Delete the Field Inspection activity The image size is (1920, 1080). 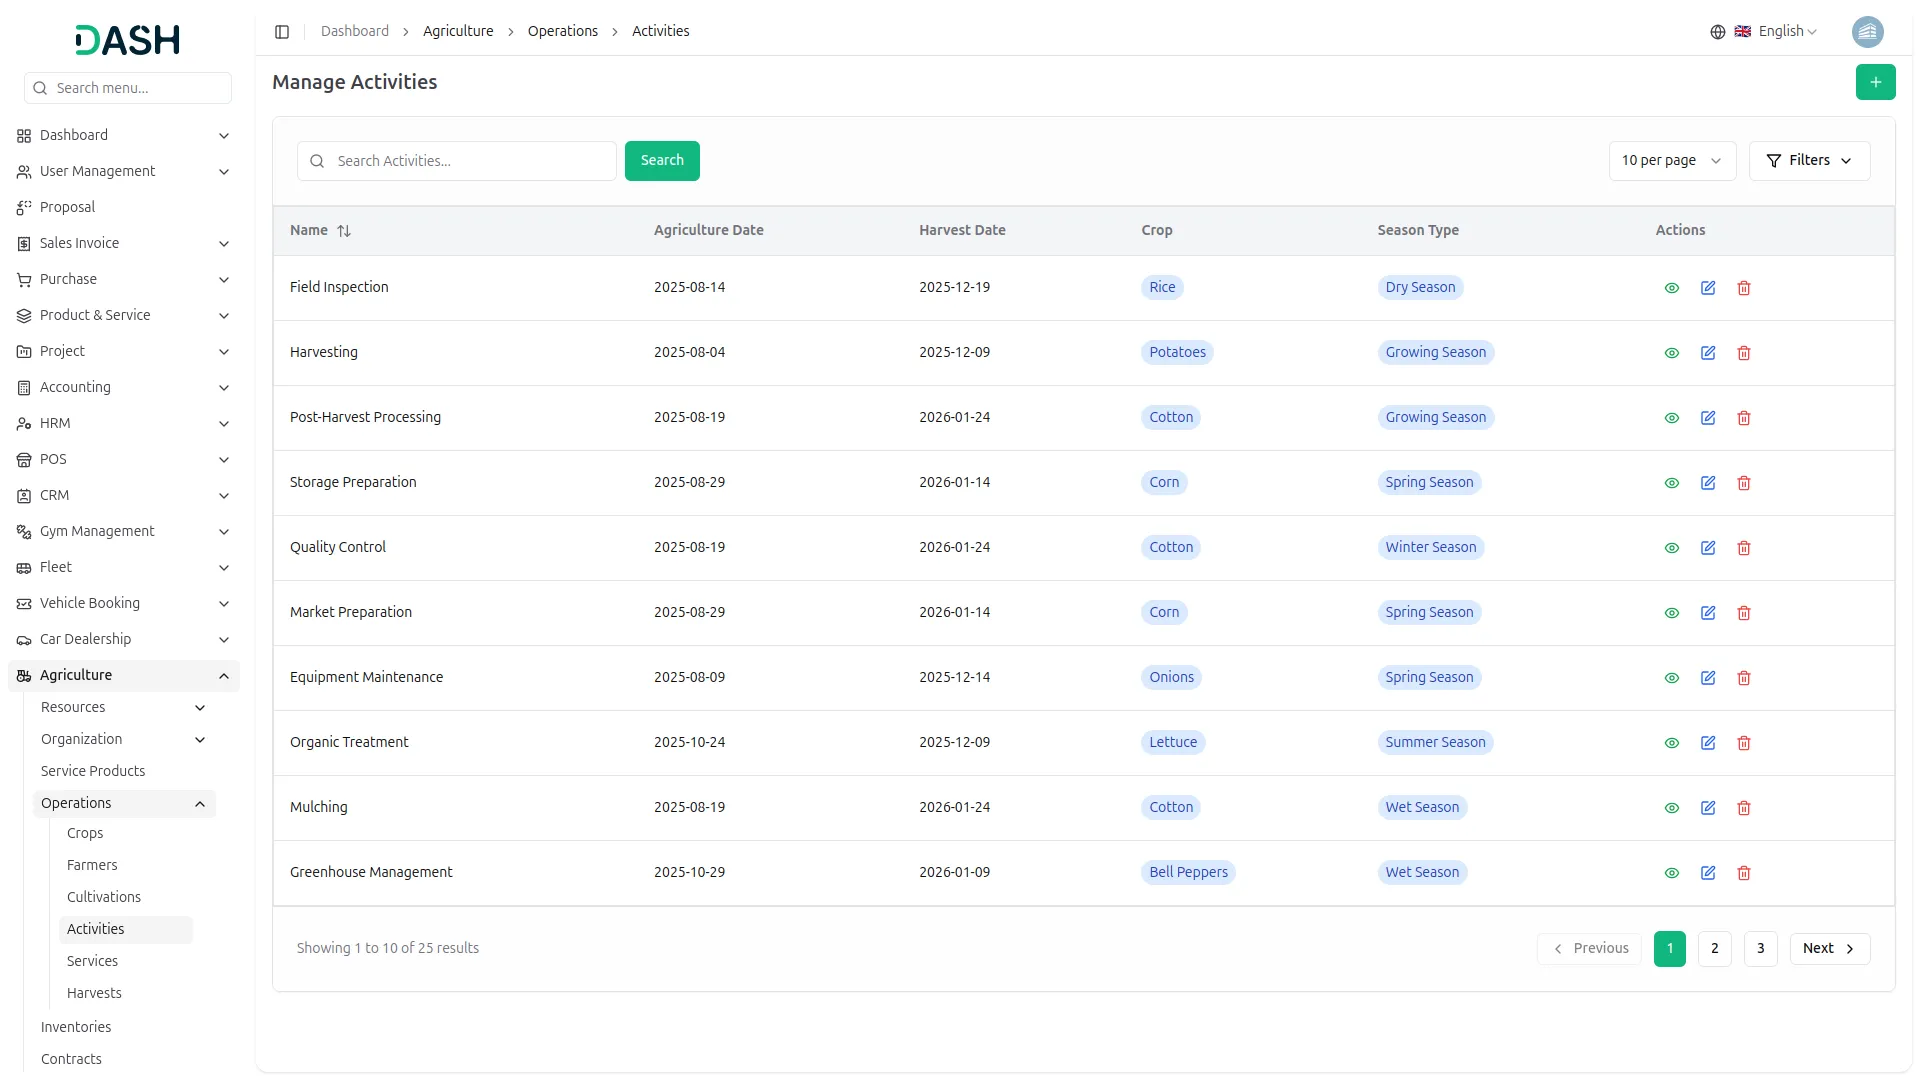click(x=1743, y=288)
